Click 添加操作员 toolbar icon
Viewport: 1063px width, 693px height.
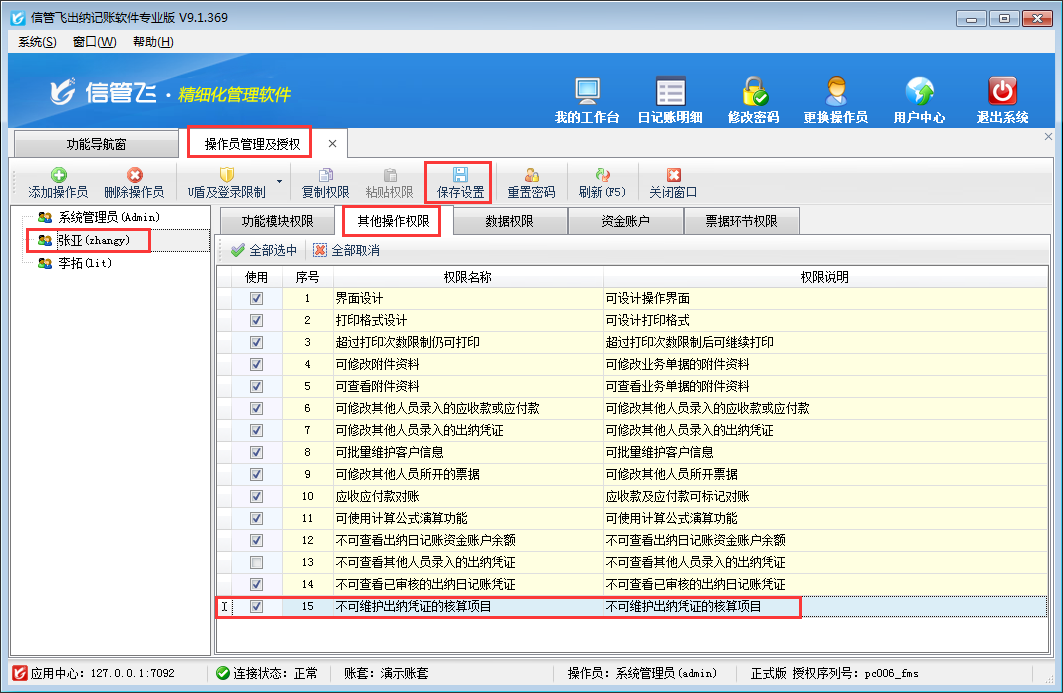click(x=58, y=176)
